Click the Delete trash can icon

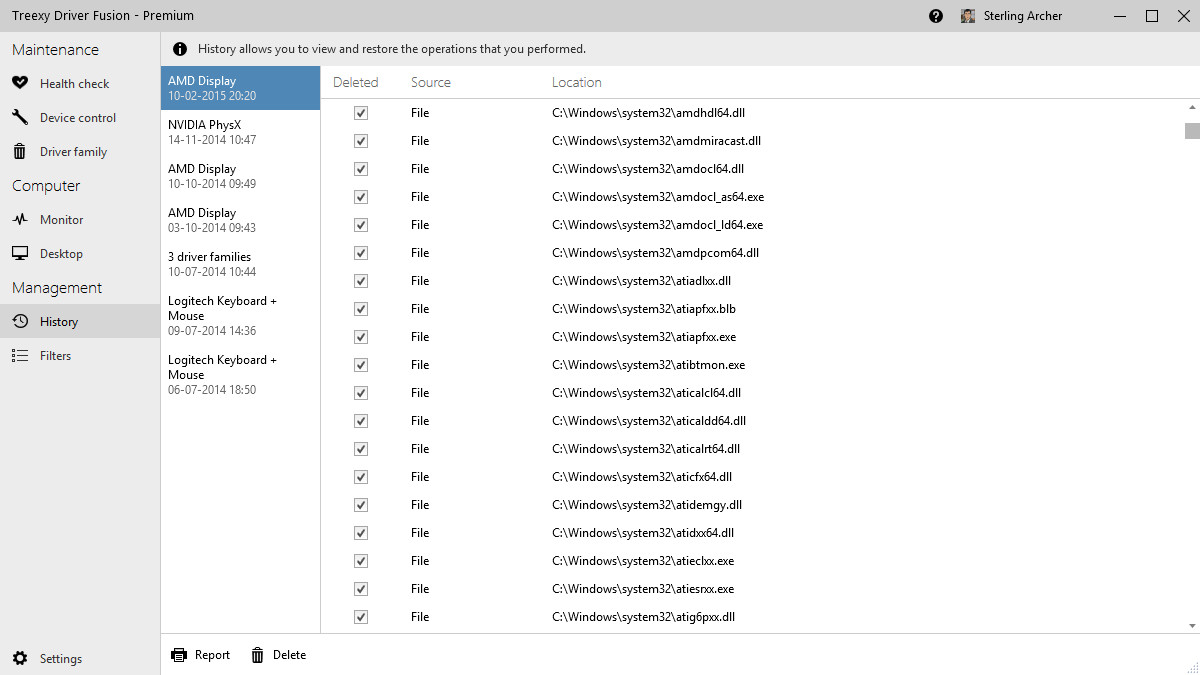click(257, 655)
